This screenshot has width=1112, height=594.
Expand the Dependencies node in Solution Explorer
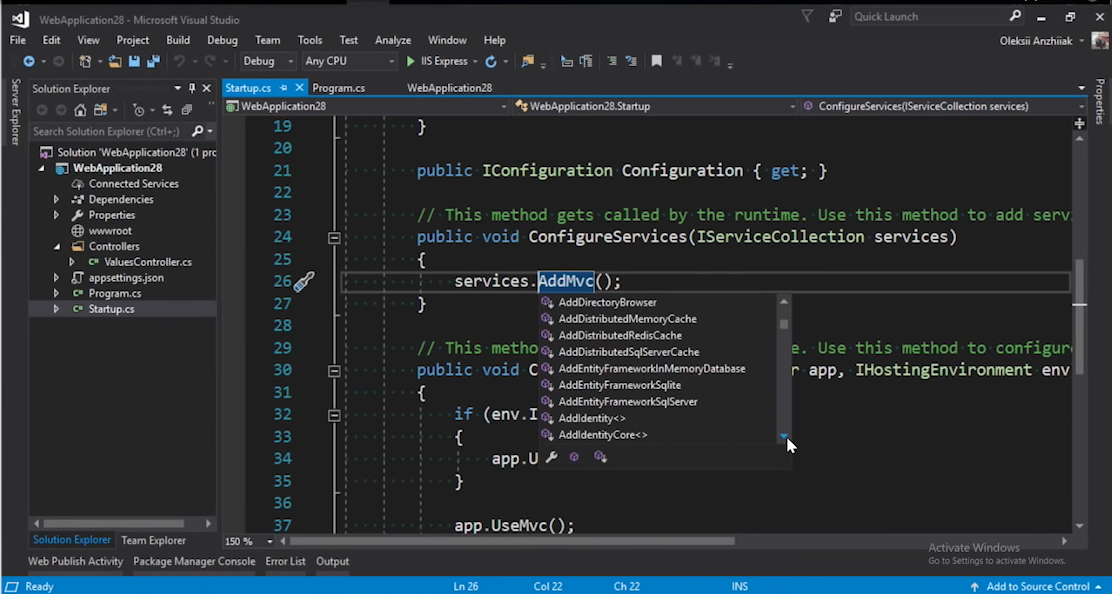pos(57,199)
